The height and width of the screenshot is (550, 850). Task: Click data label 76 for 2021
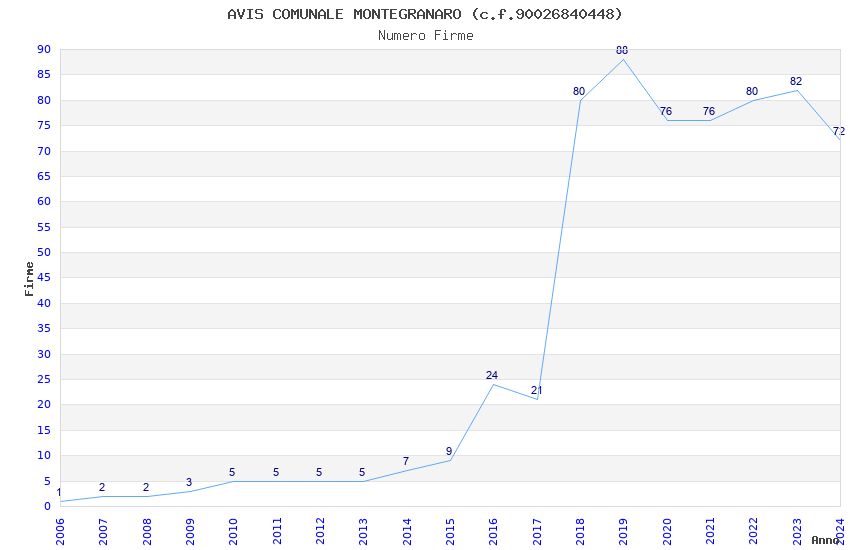[x=709, y=111]
